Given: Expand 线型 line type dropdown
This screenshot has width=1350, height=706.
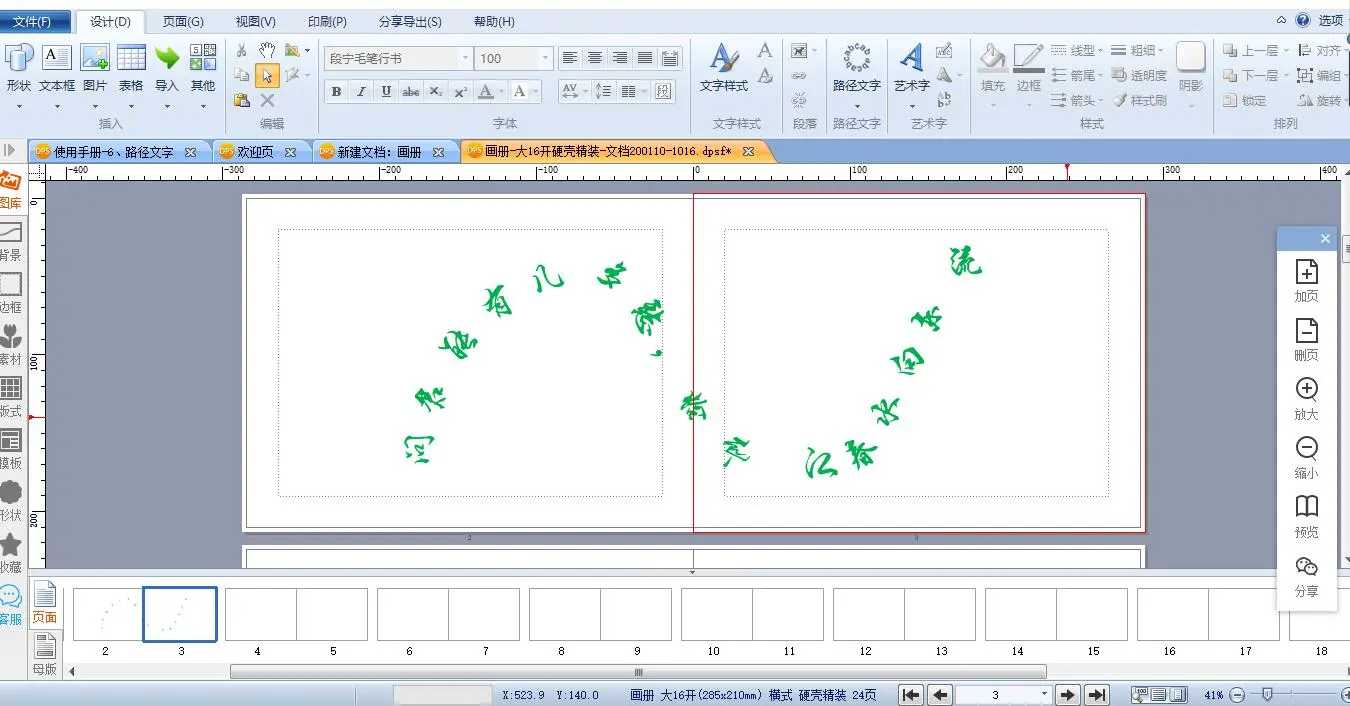Looking at the screenshot, I should click(1100, 50).
